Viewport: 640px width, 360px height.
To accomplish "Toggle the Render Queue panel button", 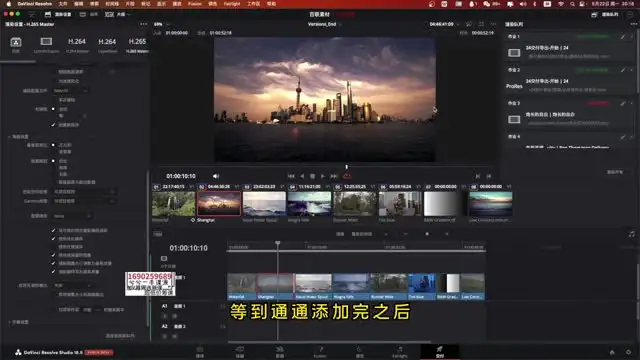I will click(x=605, y=14).
